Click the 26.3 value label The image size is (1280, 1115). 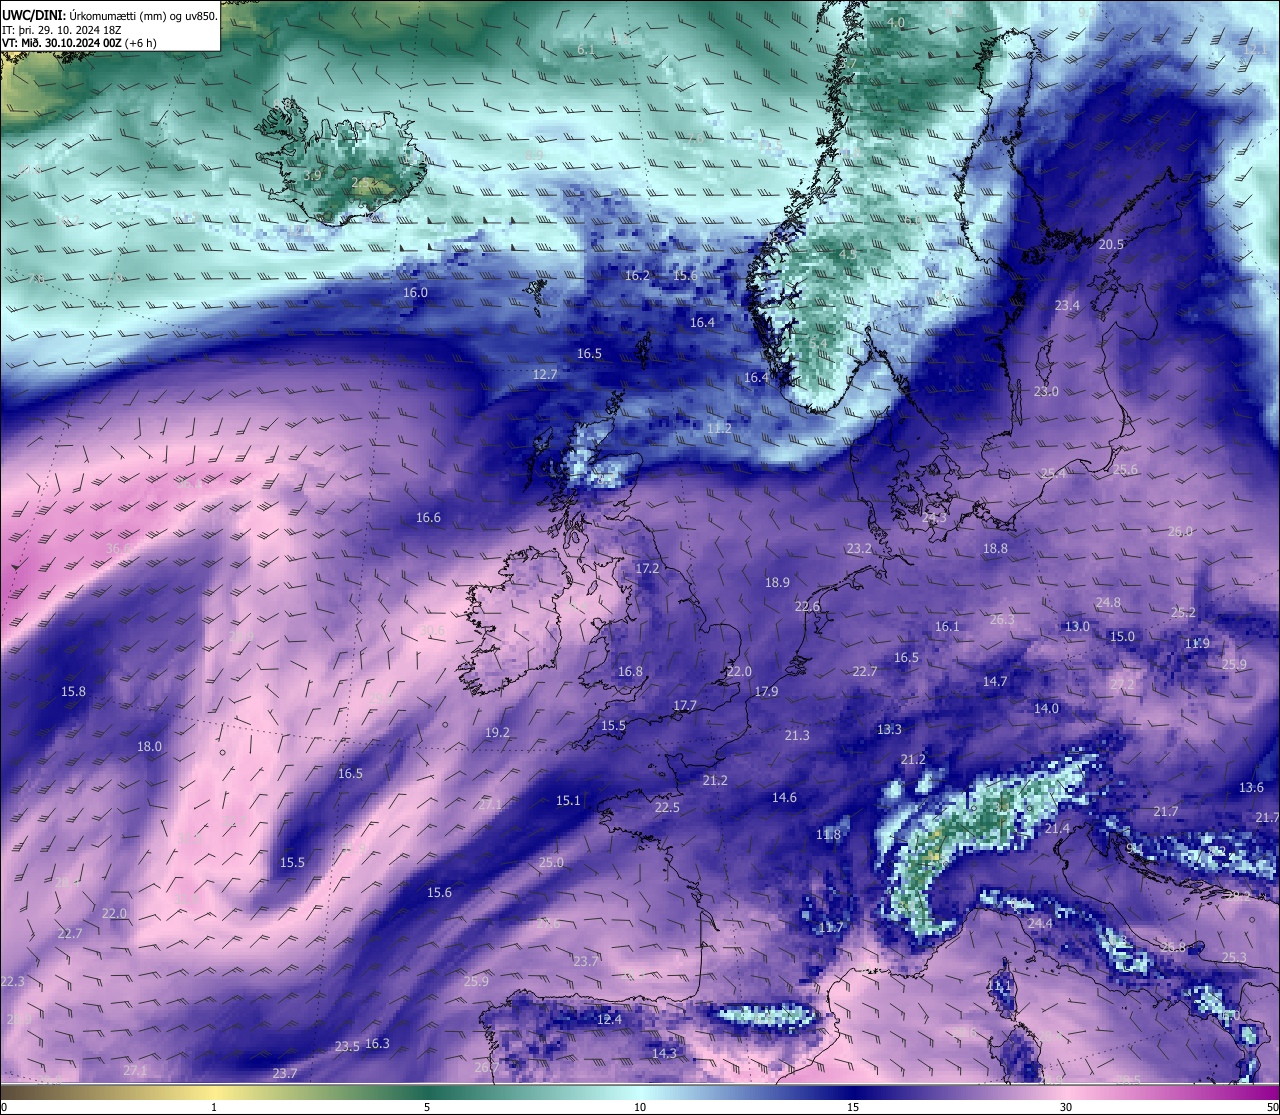(1002, 619)
